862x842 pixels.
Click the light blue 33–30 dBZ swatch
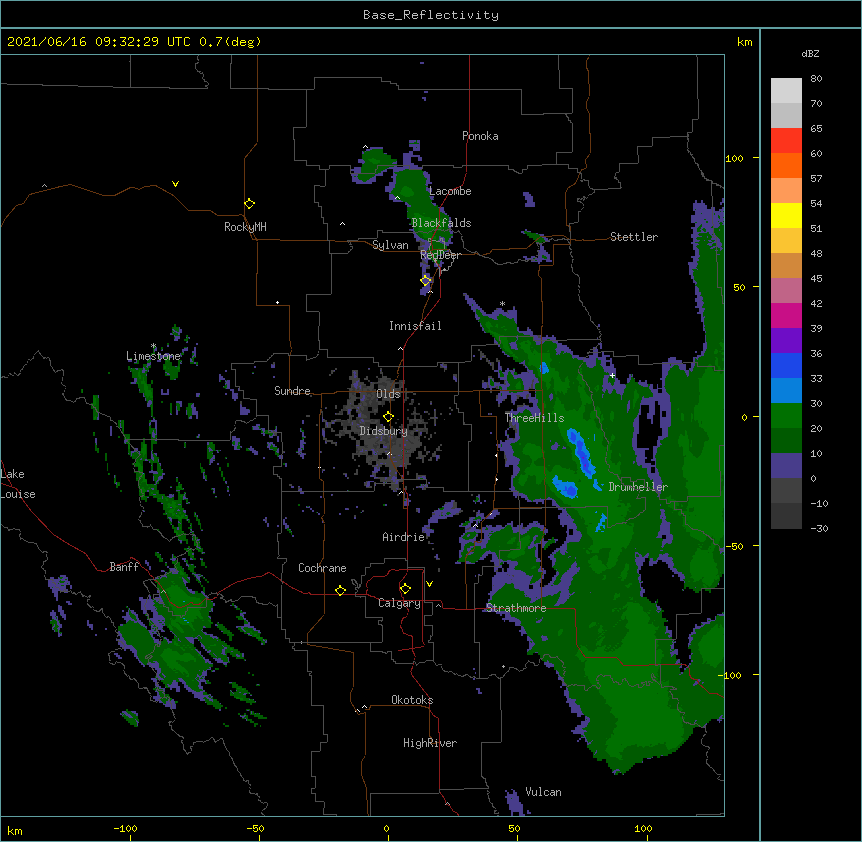click(x=786, y=391)
